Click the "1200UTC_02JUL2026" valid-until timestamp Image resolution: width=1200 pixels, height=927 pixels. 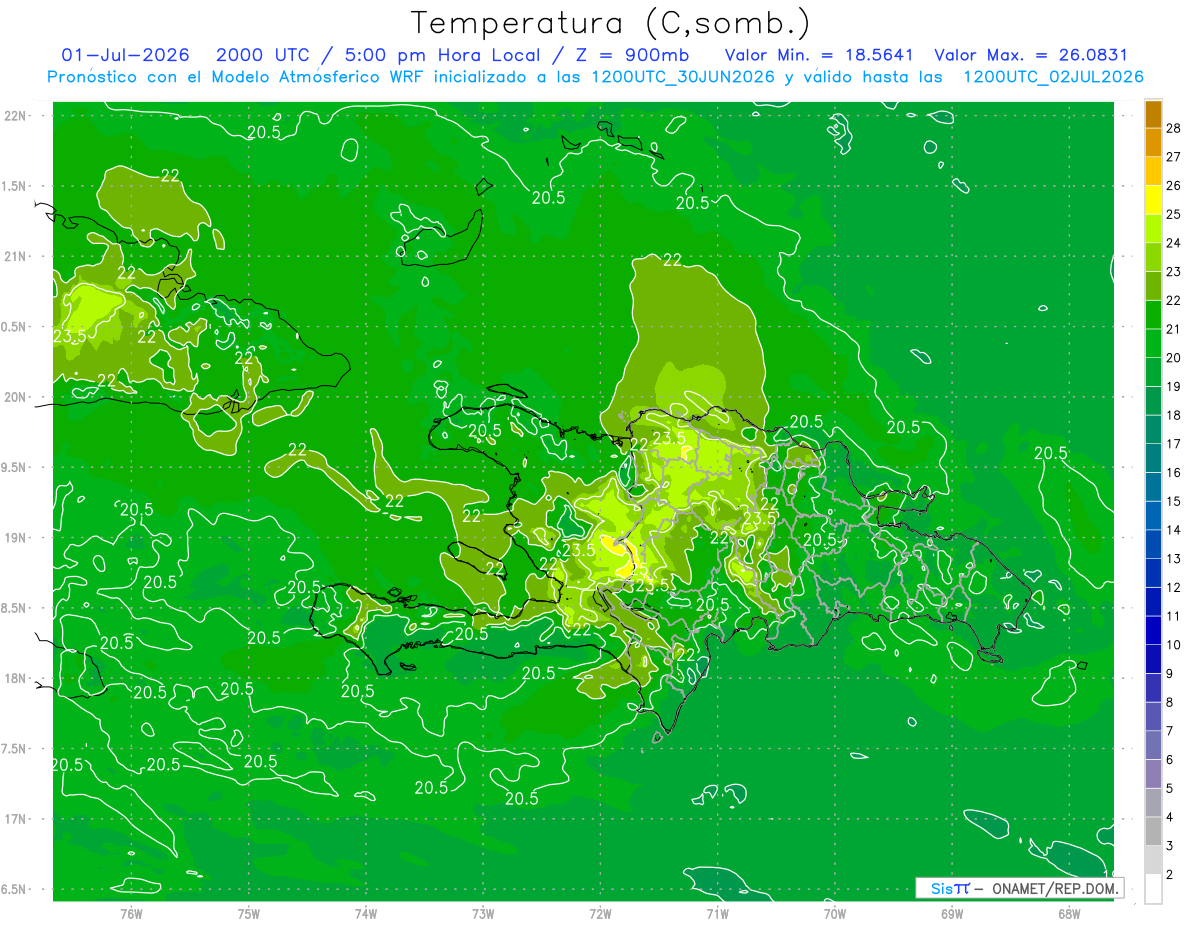point(1053,77)
